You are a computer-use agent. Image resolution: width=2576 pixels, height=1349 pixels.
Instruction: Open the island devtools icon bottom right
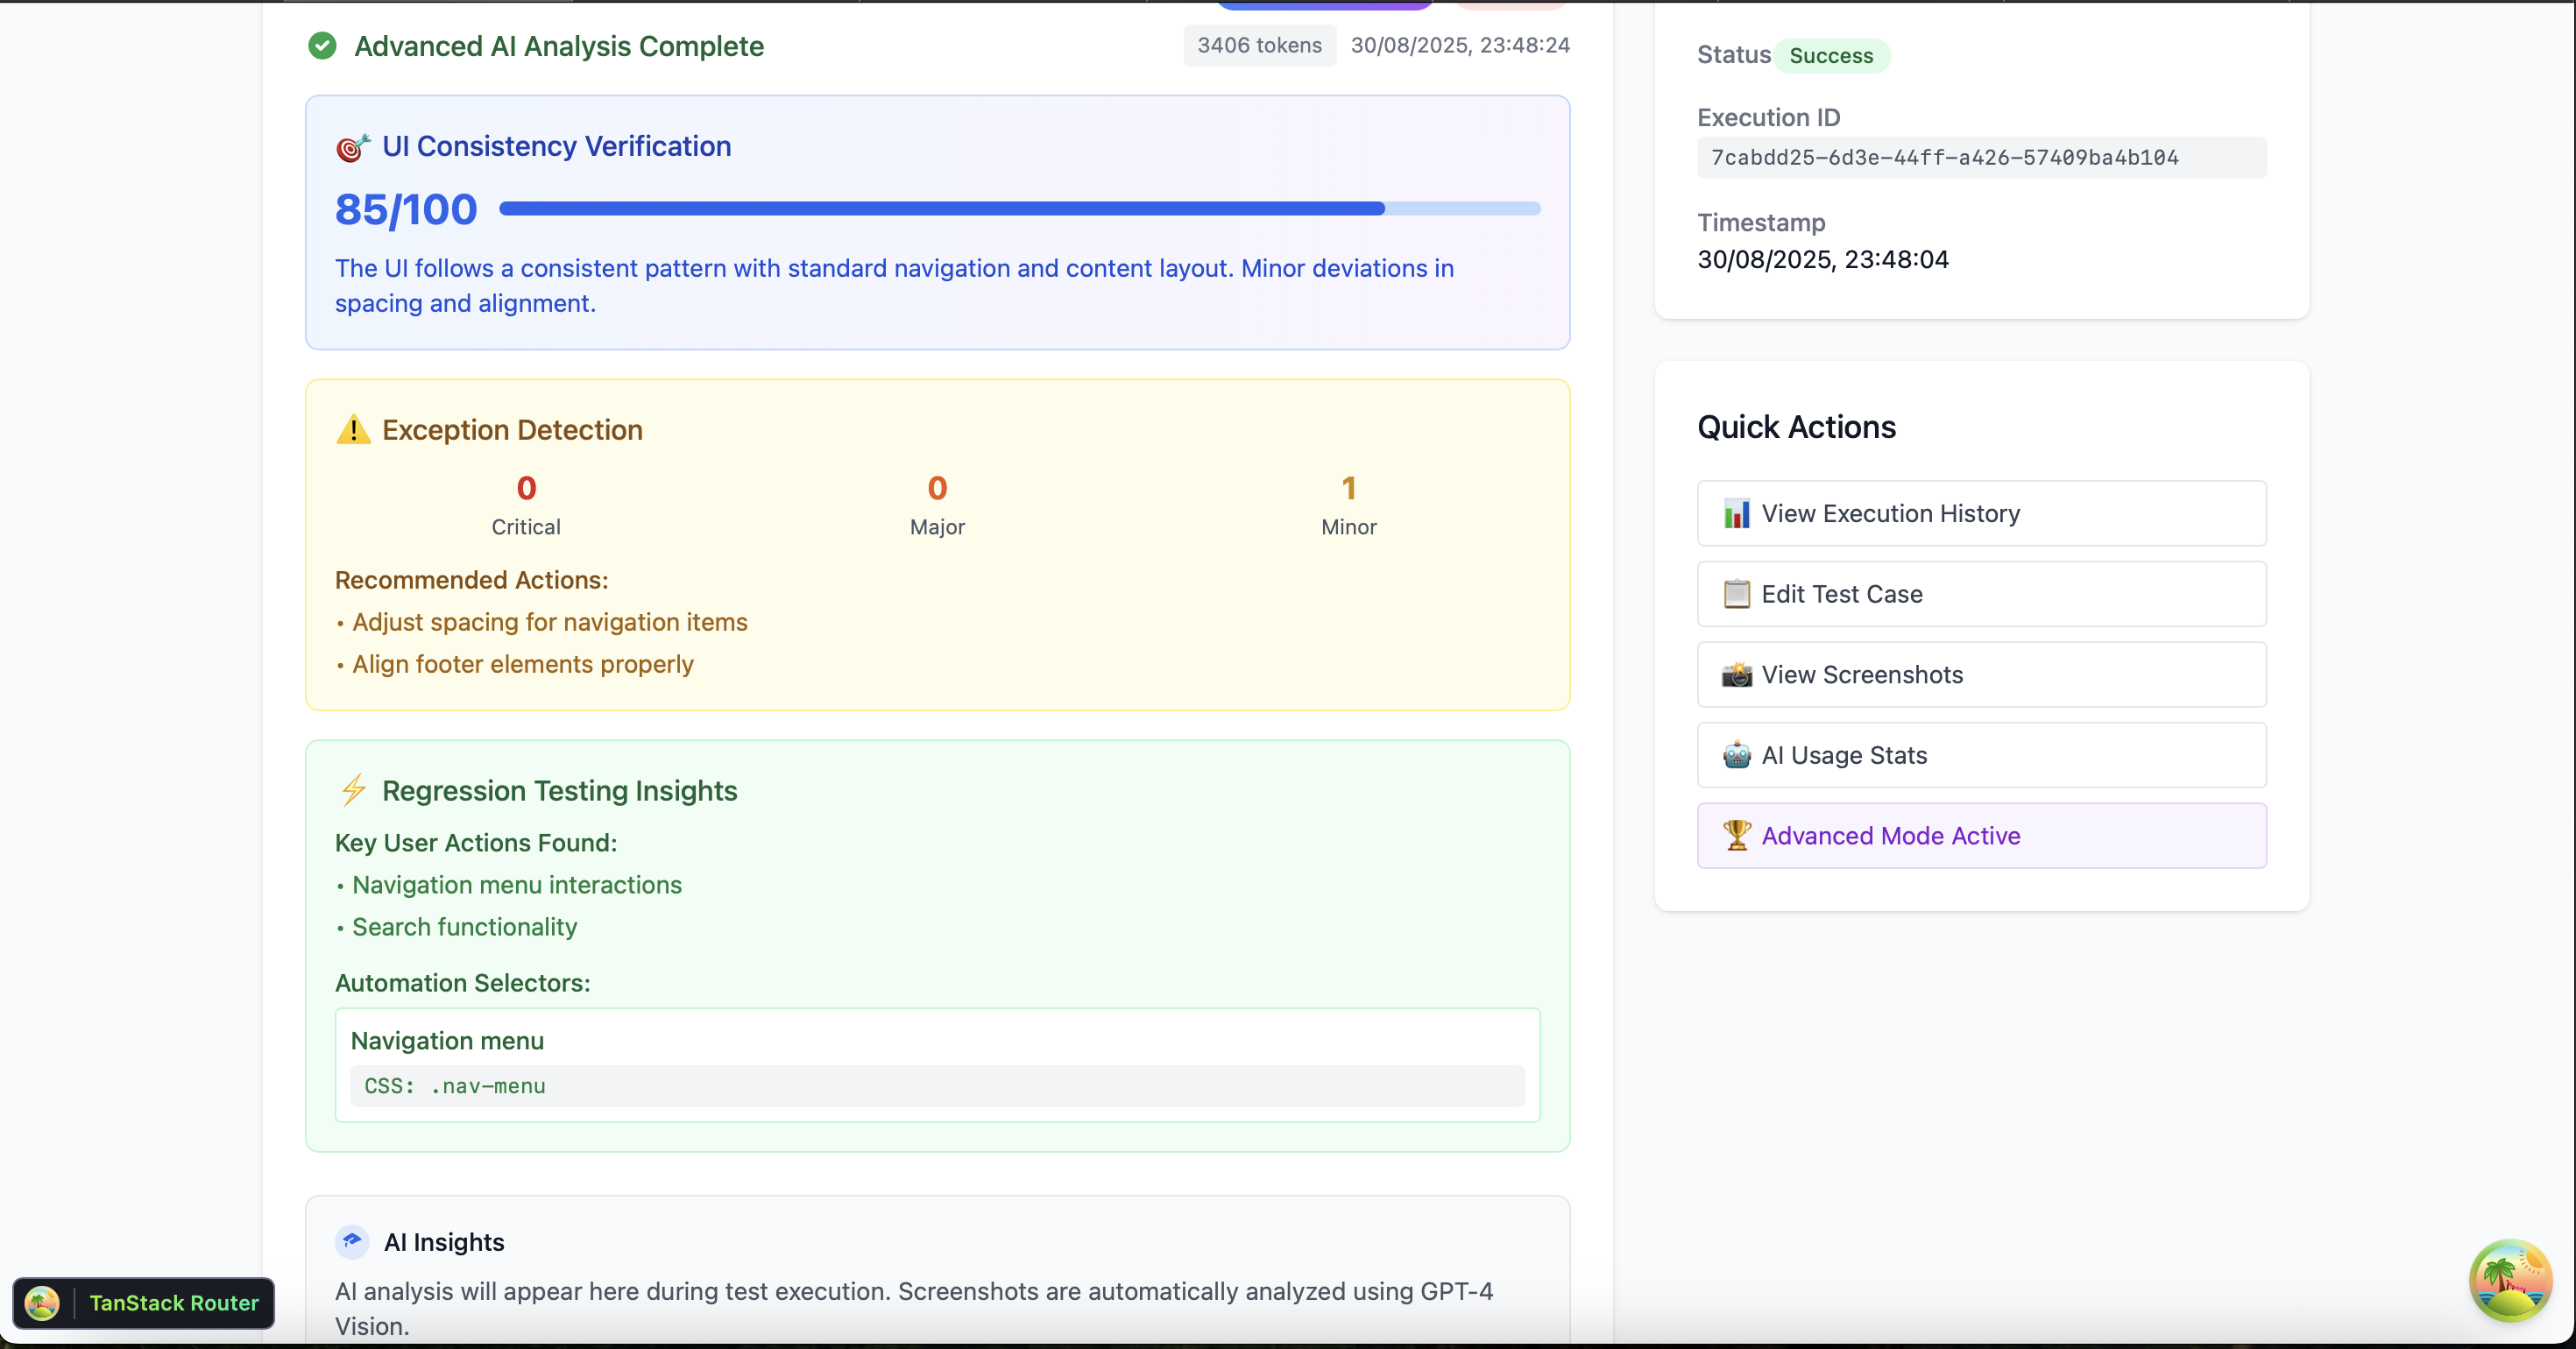pyautogui.click(x=2510, y=1279)
